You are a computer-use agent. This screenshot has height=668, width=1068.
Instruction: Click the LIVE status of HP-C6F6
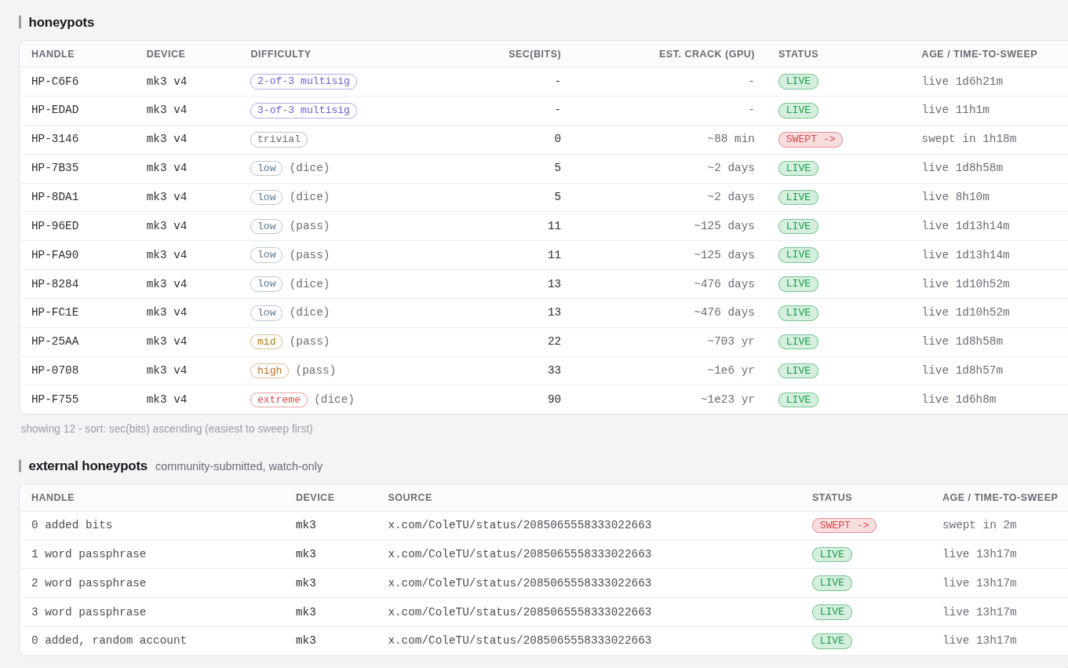point(798,81)
